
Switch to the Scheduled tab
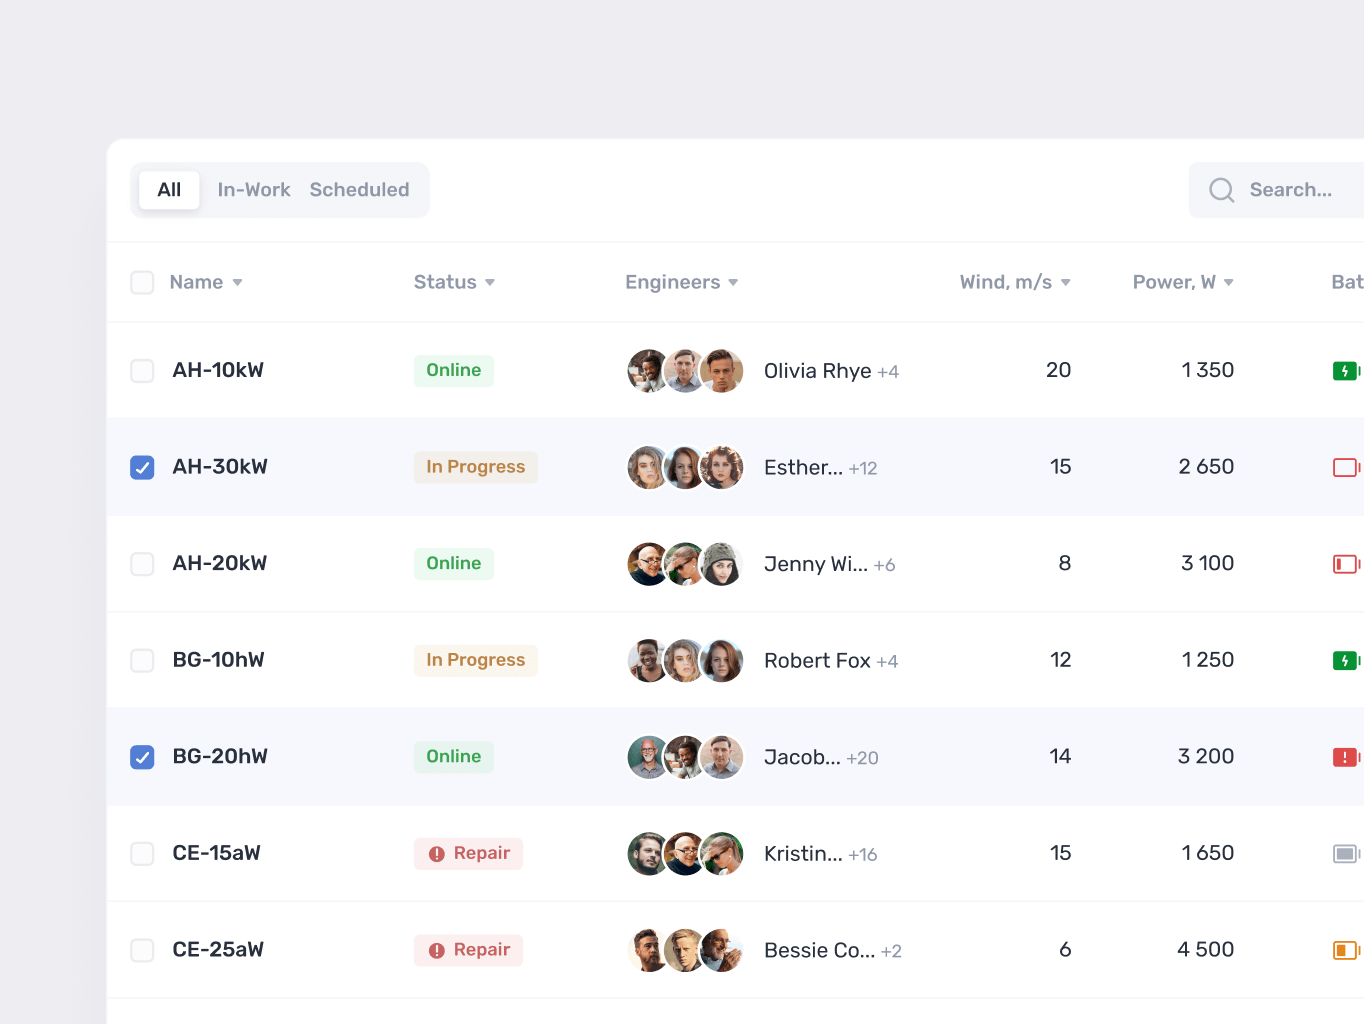coord(359,190)
